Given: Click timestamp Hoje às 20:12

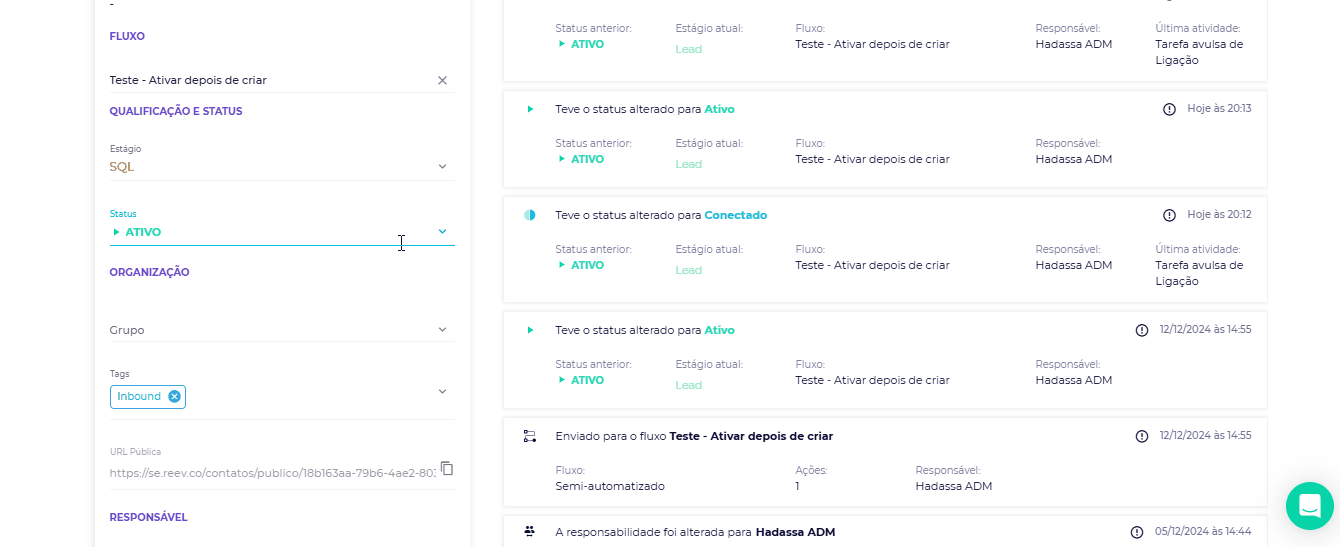Looking at the screenshot, I should 1219,215.
